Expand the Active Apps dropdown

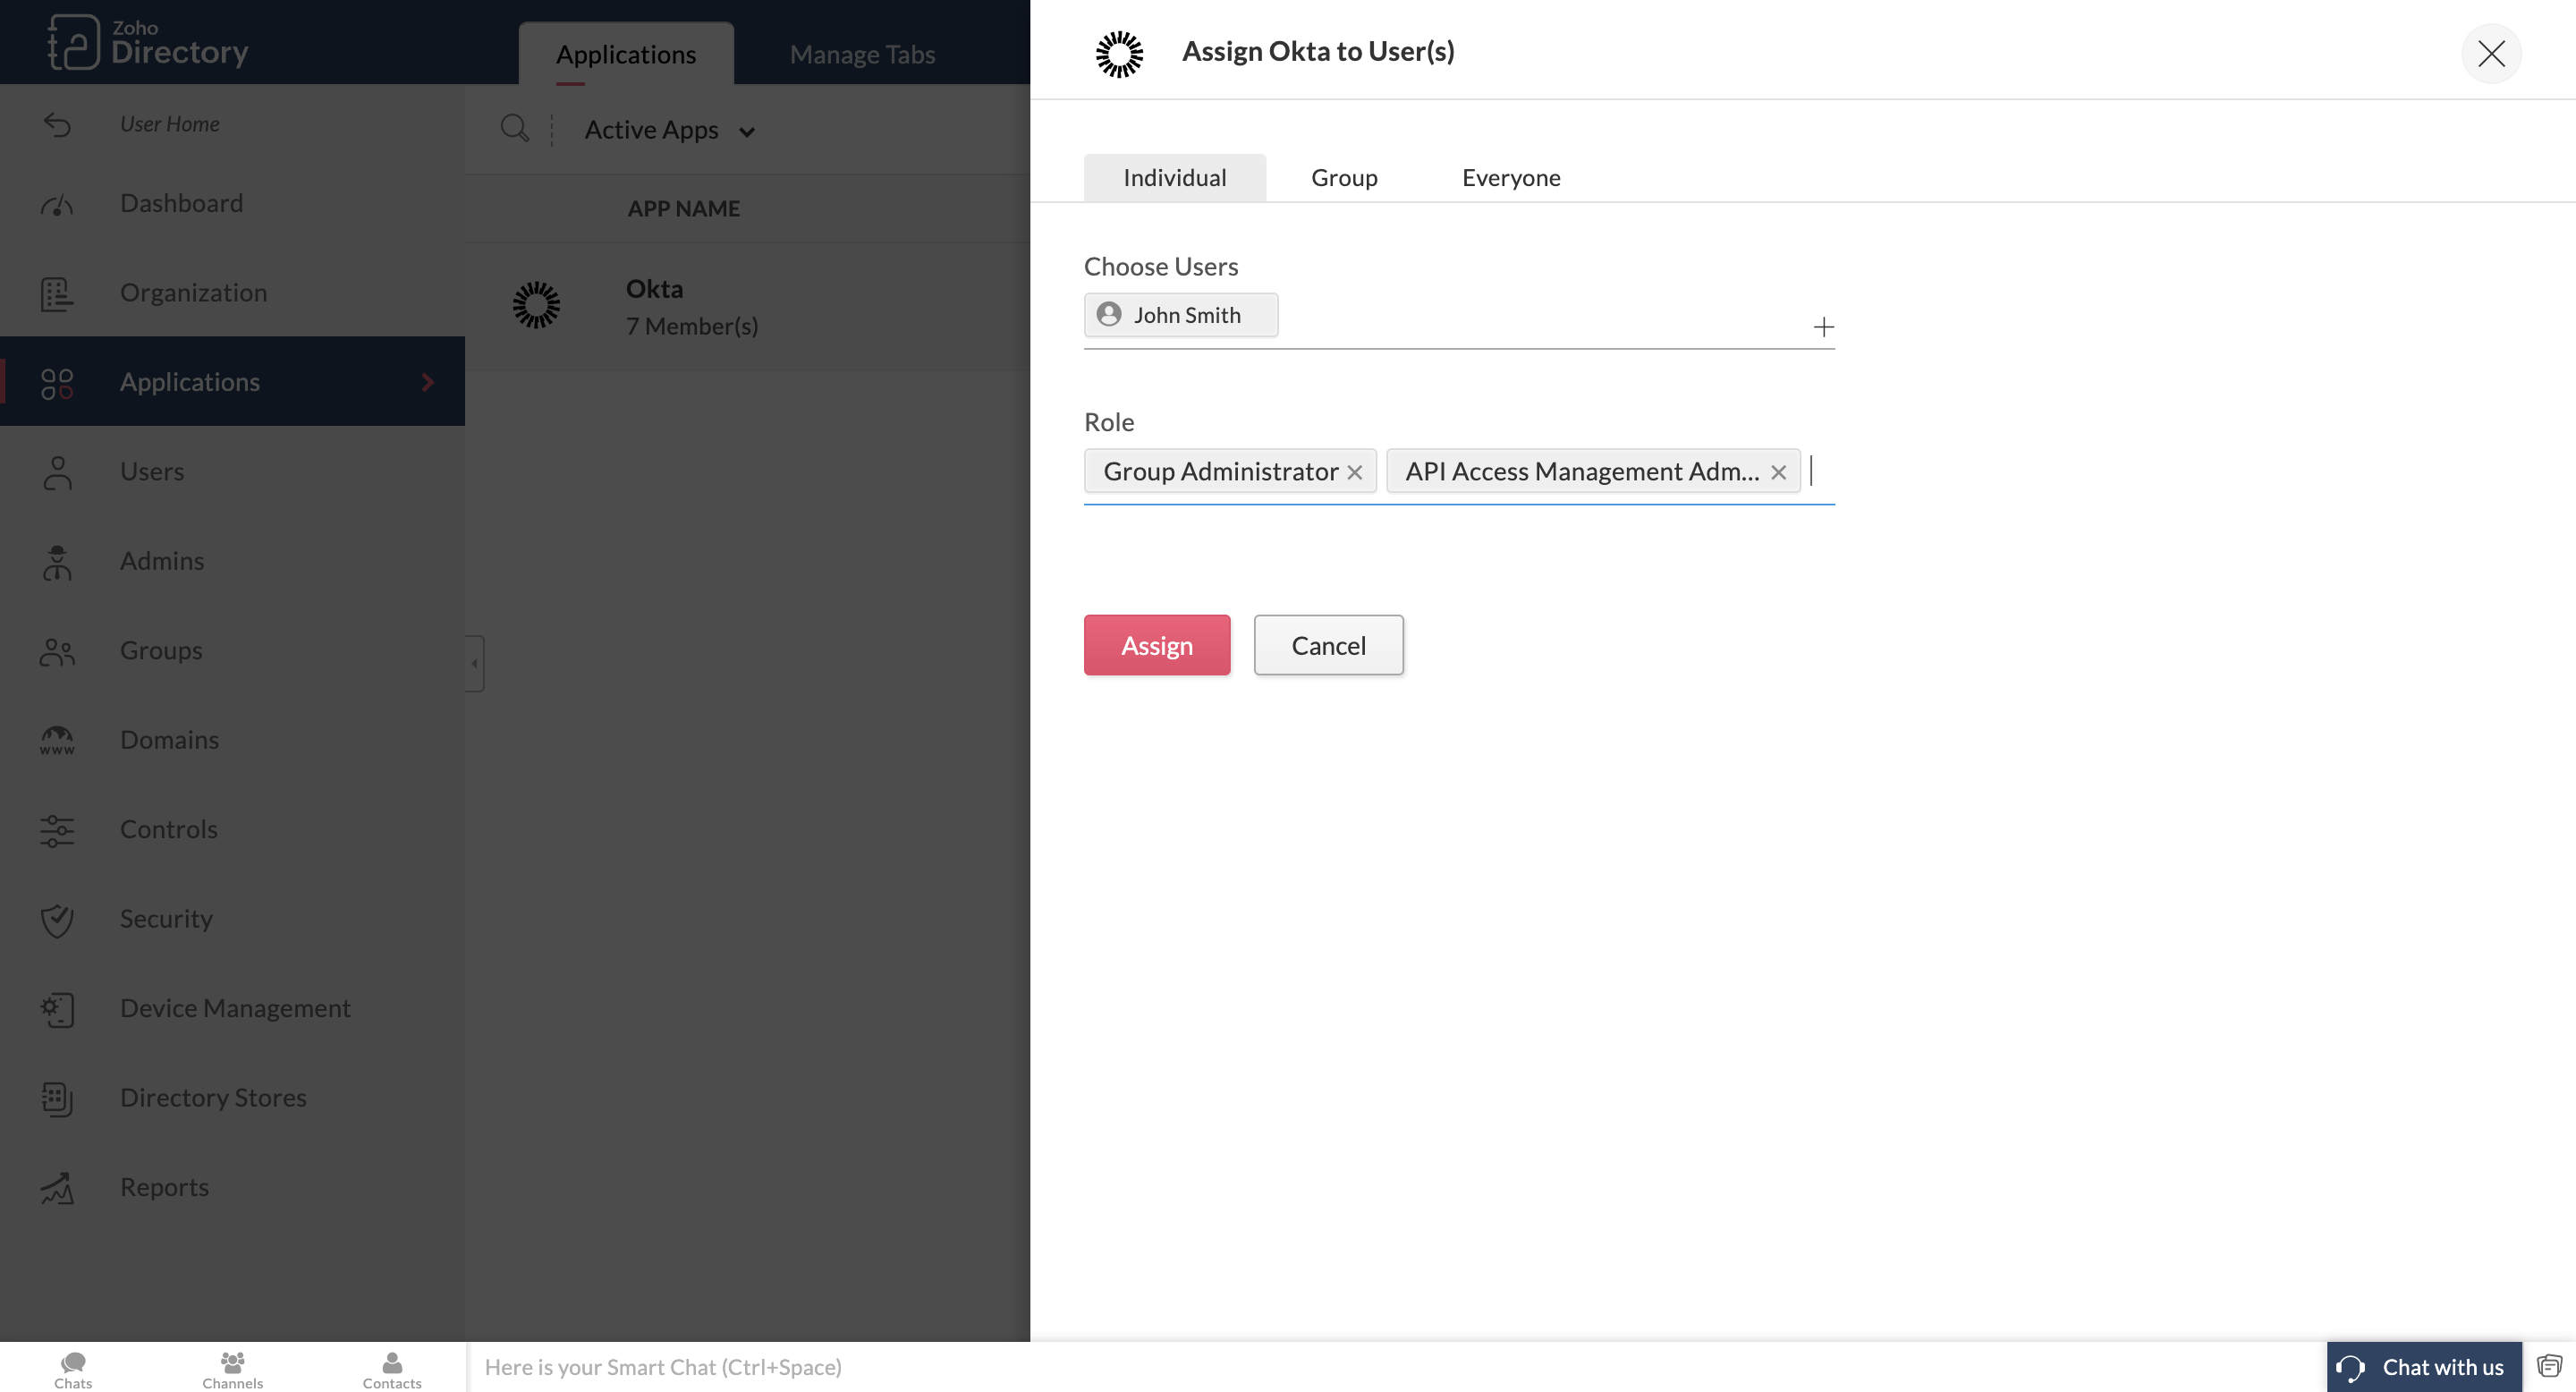point(669,130)
